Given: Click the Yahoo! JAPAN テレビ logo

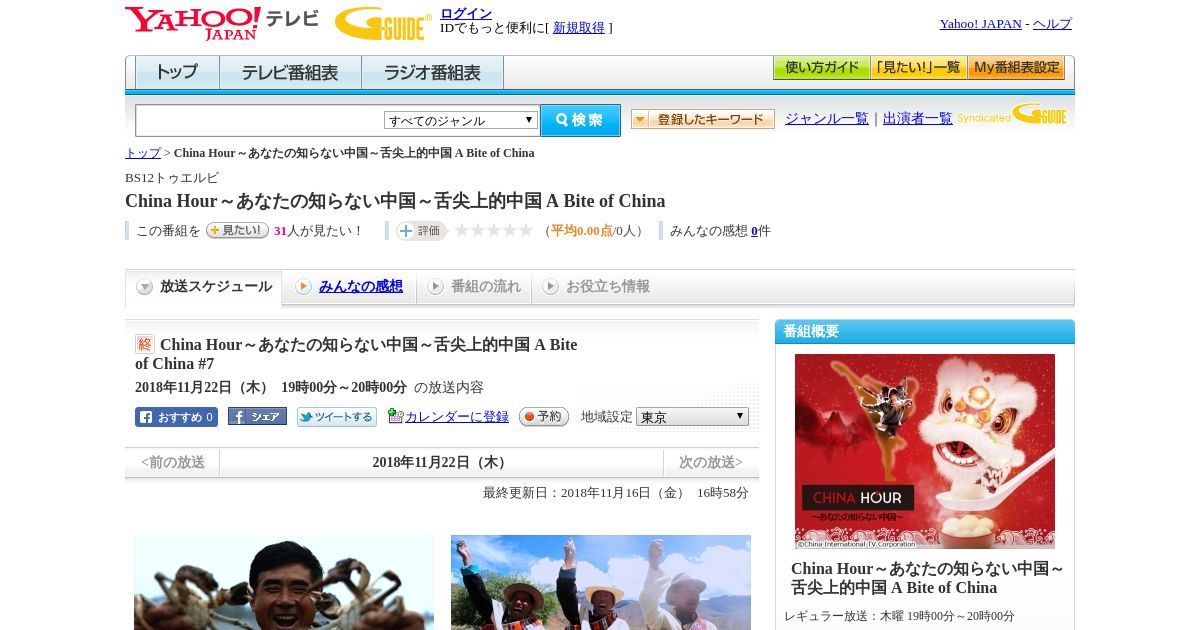Looking at the screenshot, I should point(222,23).
